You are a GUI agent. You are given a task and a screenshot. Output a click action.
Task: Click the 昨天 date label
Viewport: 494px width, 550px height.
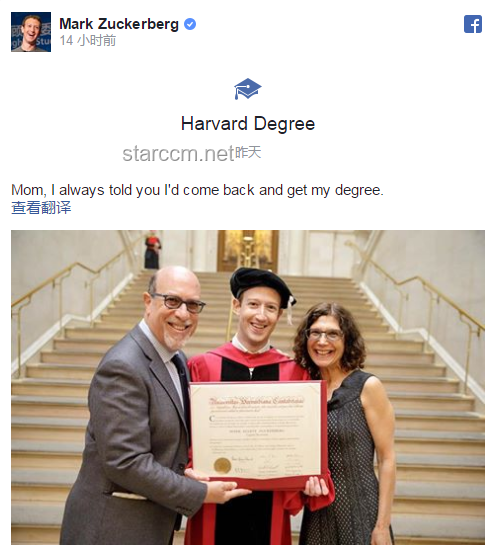click(248, 153)
